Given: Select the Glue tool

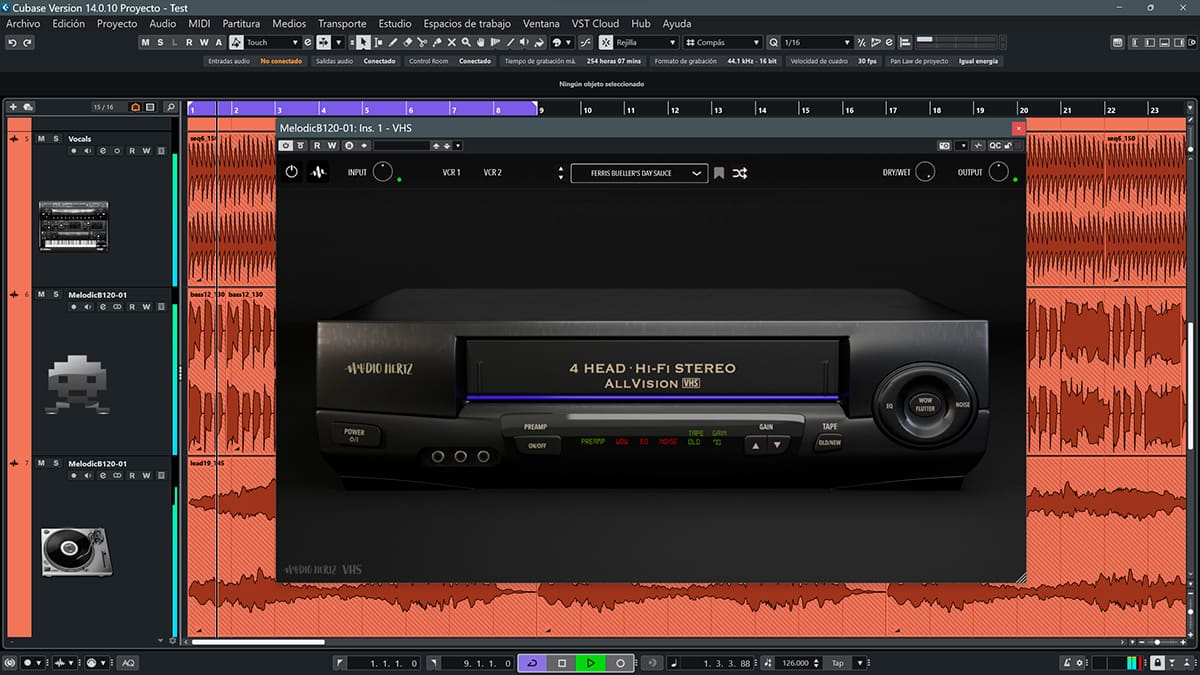Looking at the screenshot, I should (437, 43).
